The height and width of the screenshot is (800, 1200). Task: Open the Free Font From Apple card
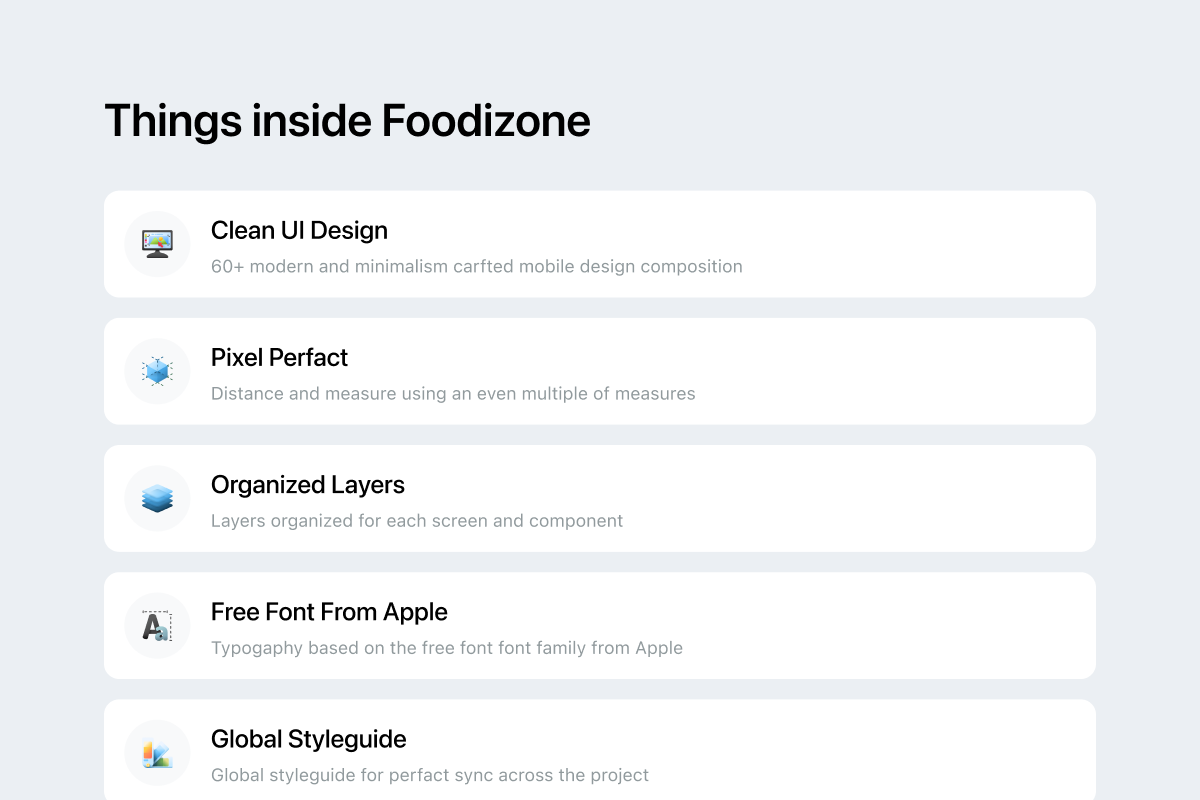click(600, 625)
